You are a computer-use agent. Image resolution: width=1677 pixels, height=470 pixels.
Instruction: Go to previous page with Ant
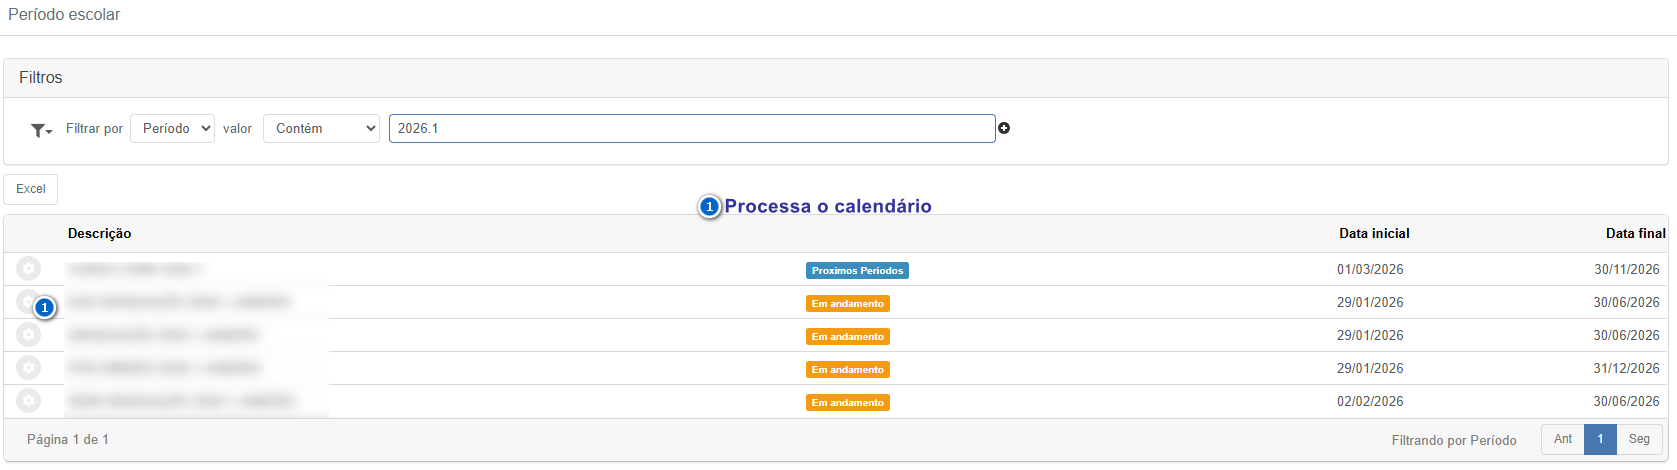click(x=1562, y=439)
